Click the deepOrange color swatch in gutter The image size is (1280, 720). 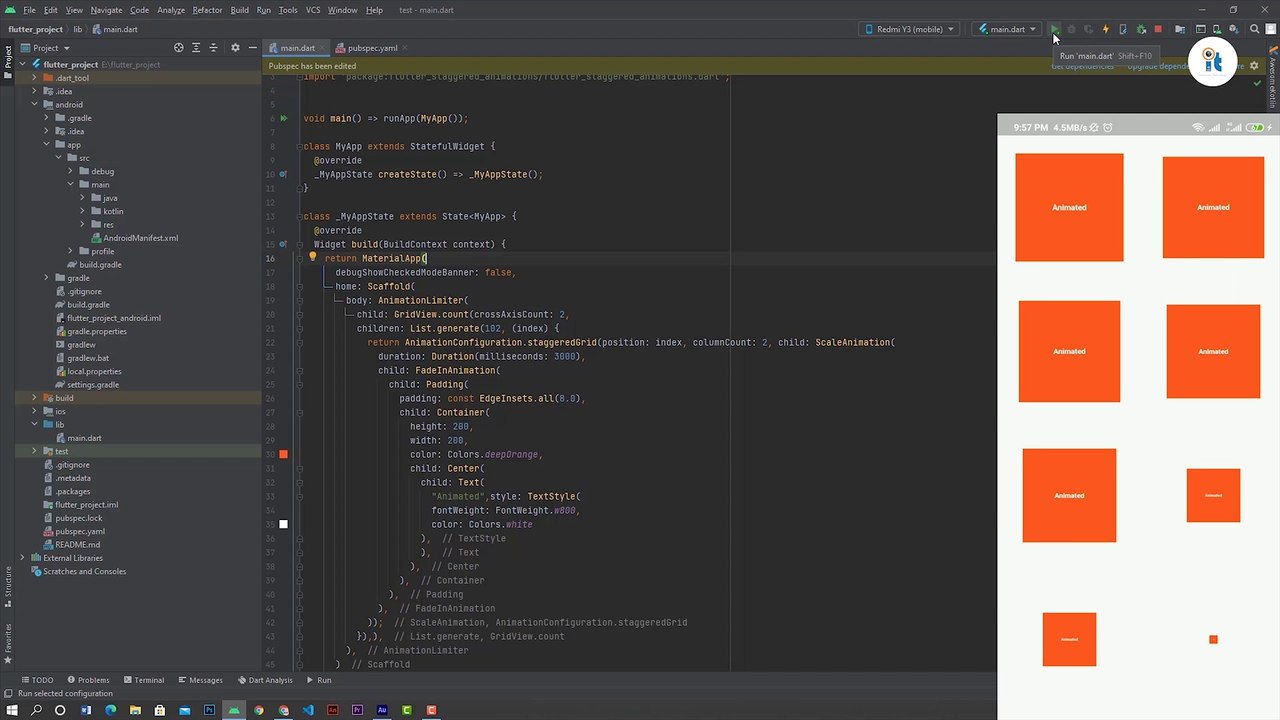click(284, 454)
